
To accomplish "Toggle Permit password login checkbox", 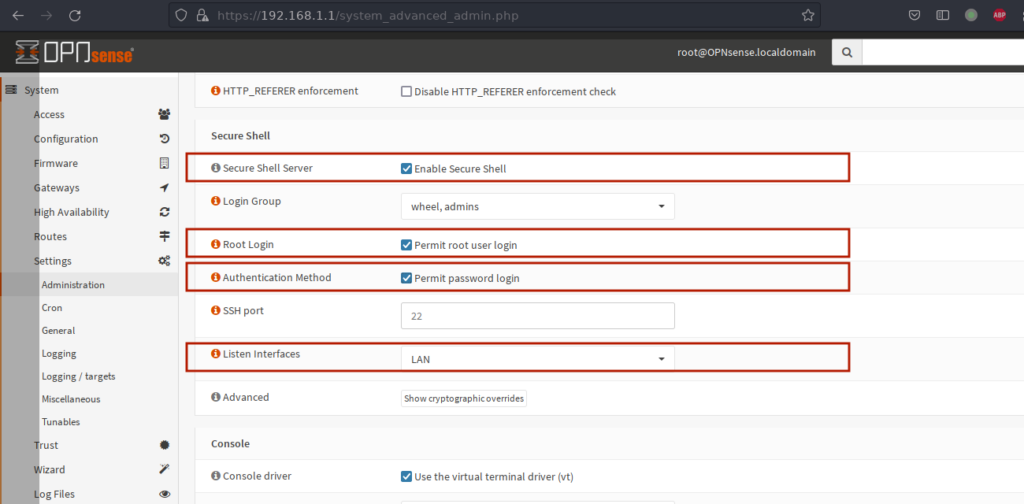I will 406,278.
